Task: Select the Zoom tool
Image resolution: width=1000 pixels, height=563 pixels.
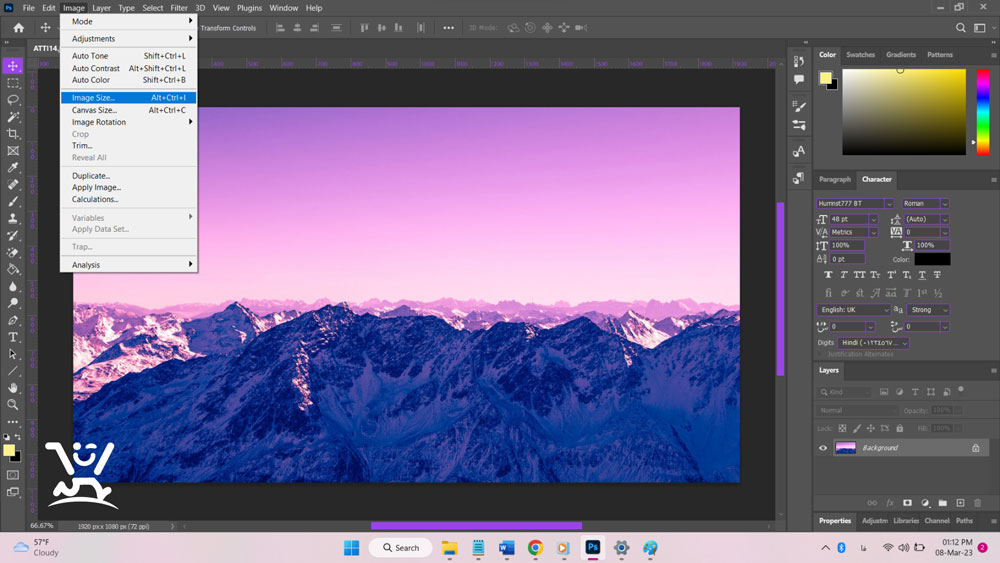Action: [13, 404]
